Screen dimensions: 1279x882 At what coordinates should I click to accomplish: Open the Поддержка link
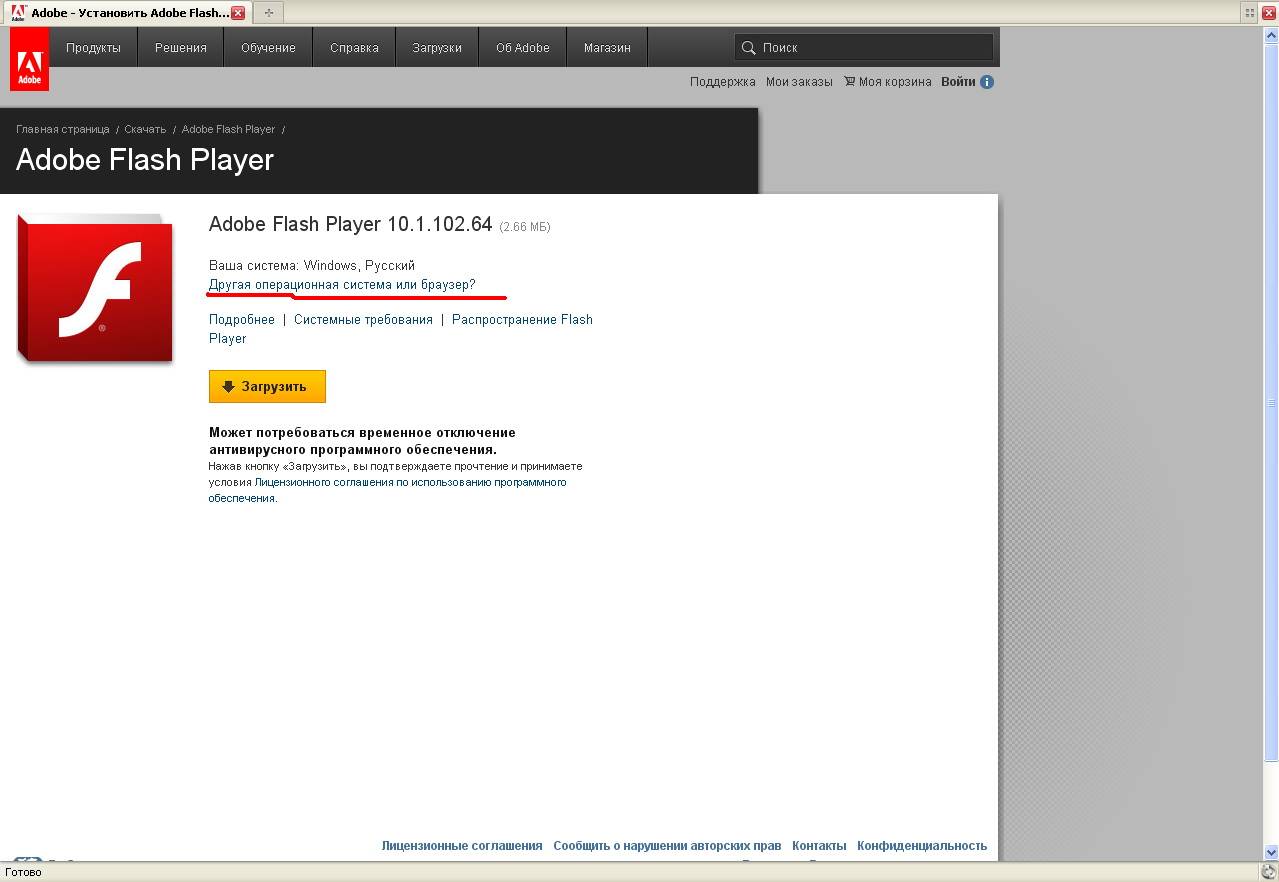point(723,82)
